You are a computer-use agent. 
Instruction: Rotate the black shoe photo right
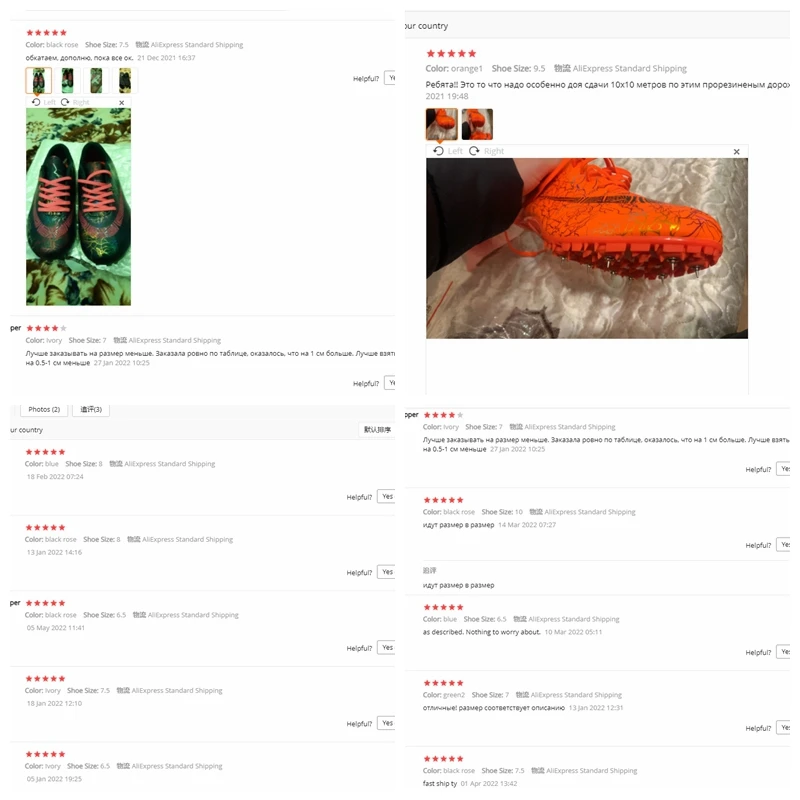75,102
